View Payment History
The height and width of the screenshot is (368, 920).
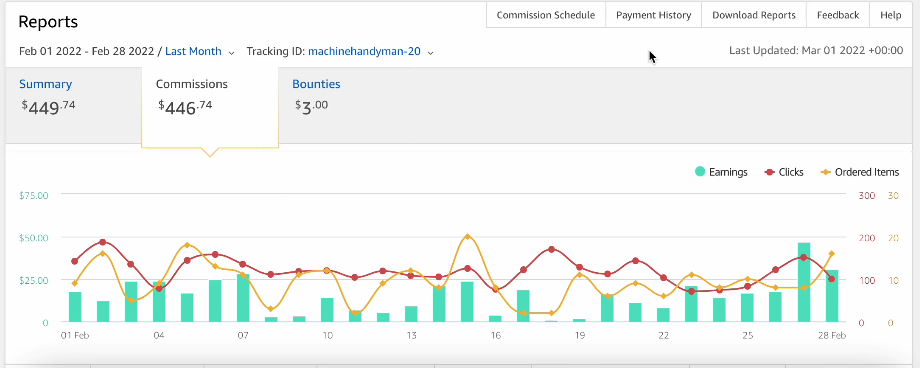pos(653,15)
